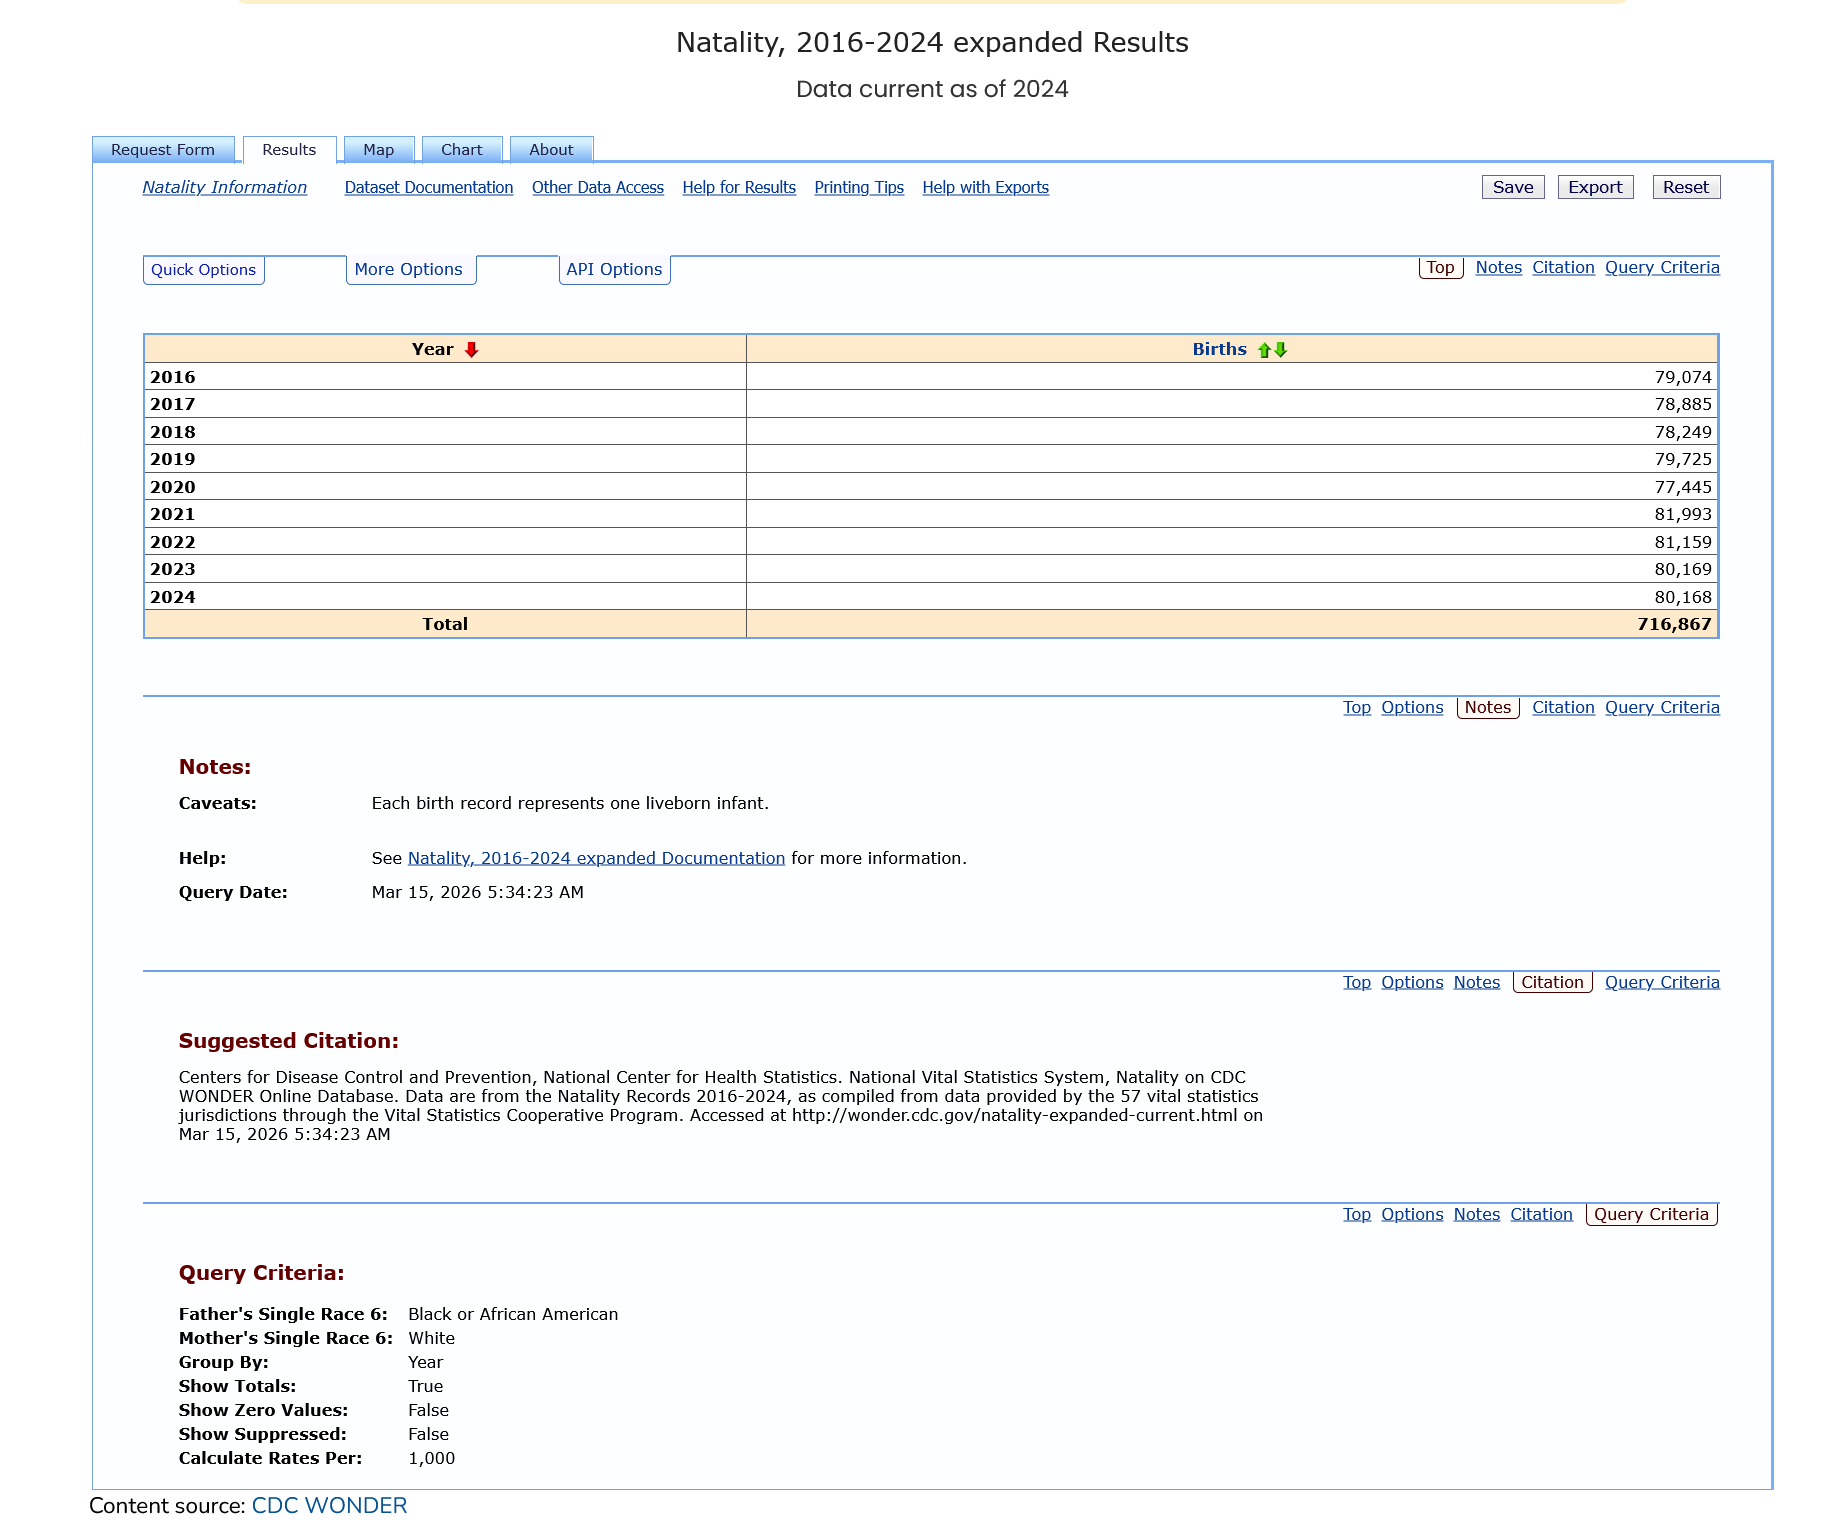Viewport: 1846px width, 1530px height.
Task: Click Citation link just above the Notes heading
Action: click(1563, 707)
